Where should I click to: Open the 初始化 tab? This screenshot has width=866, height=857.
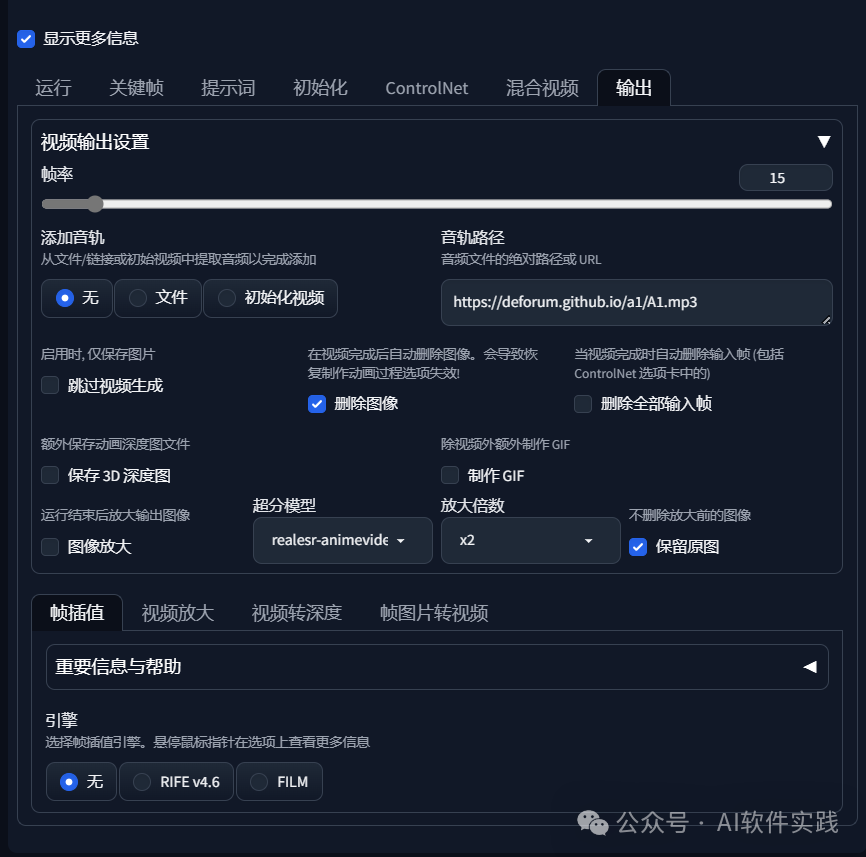pos(320,88)
